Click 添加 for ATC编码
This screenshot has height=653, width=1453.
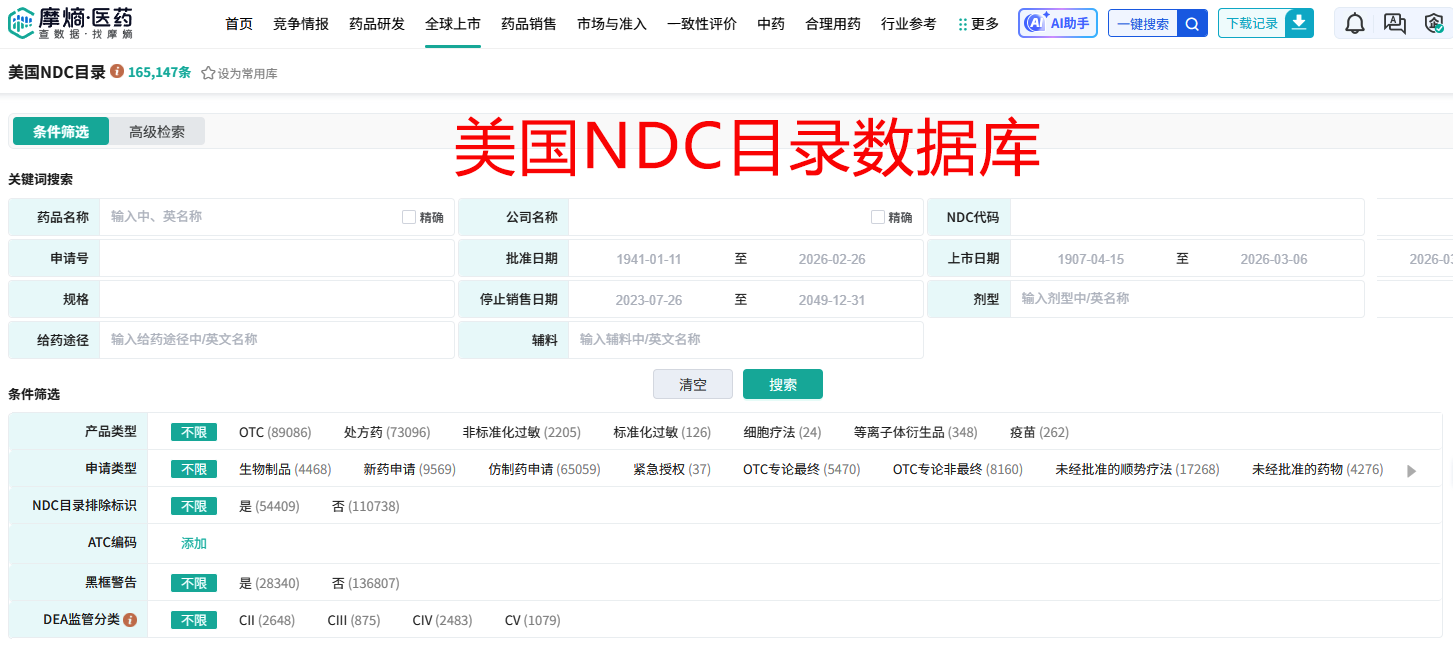tap(194, 543)
